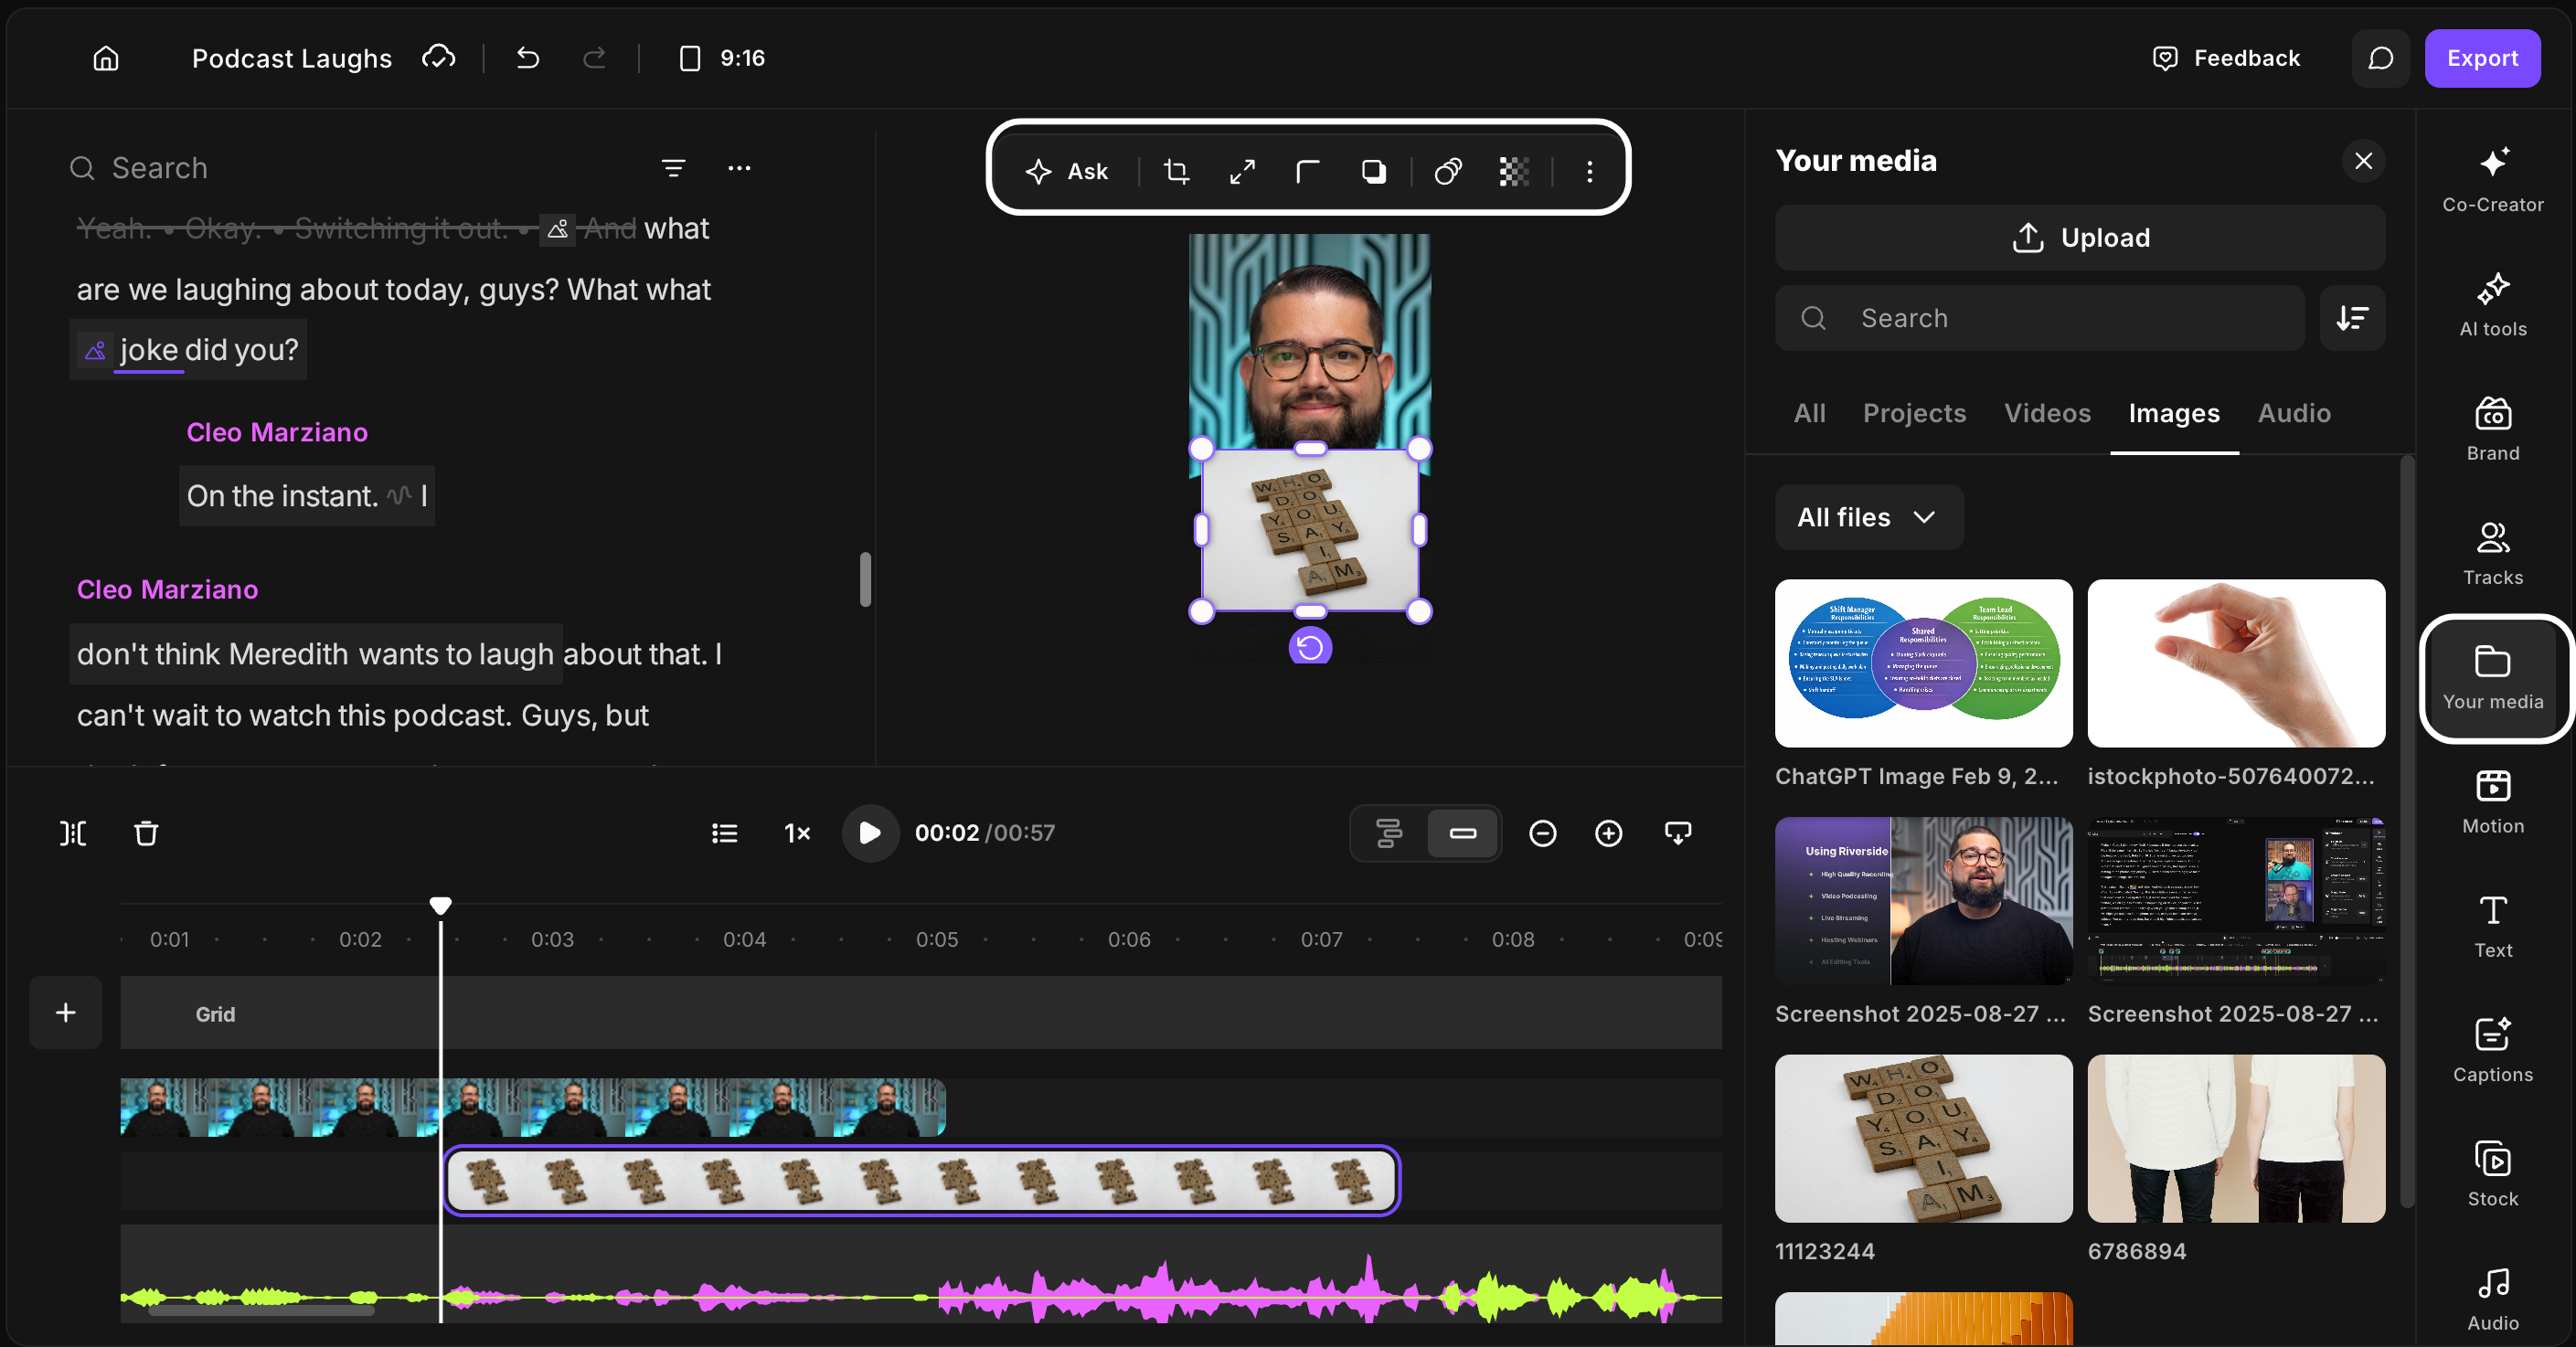Click the expand to fit icon
The image size is (2576, 1347).
point(1243,171)
